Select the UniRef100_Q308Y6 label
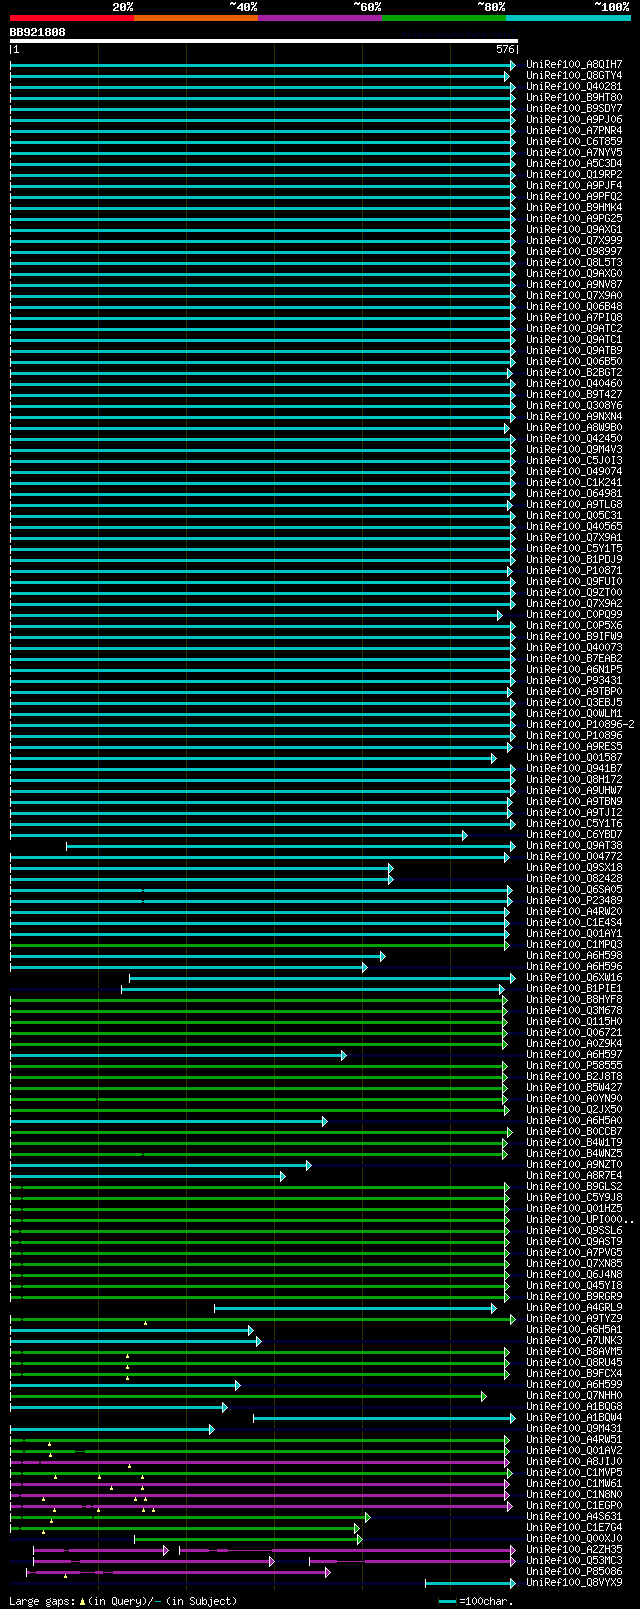The image size is (640, 1609). coord(574,405)
